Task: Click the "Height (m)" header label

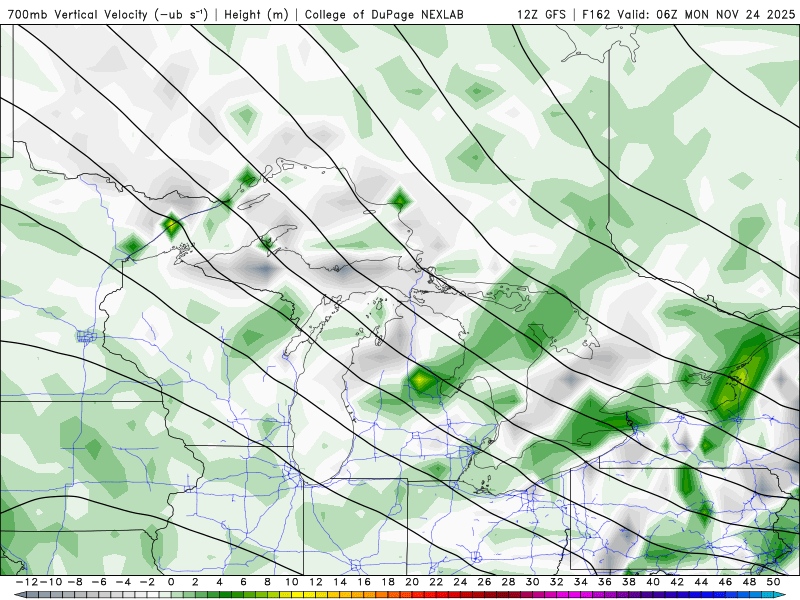Action: [x=256, y=15]
